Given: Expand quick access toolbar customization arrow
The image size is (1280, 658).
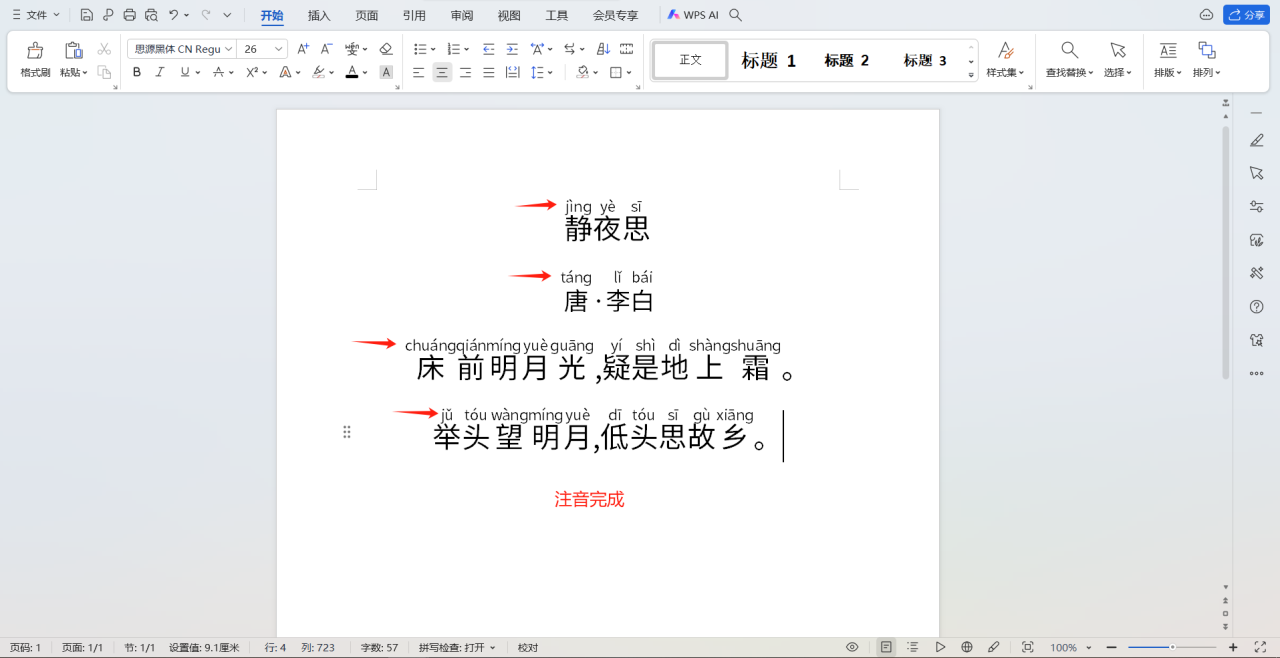Looking at the screenshot, I should tap(227, 15).
